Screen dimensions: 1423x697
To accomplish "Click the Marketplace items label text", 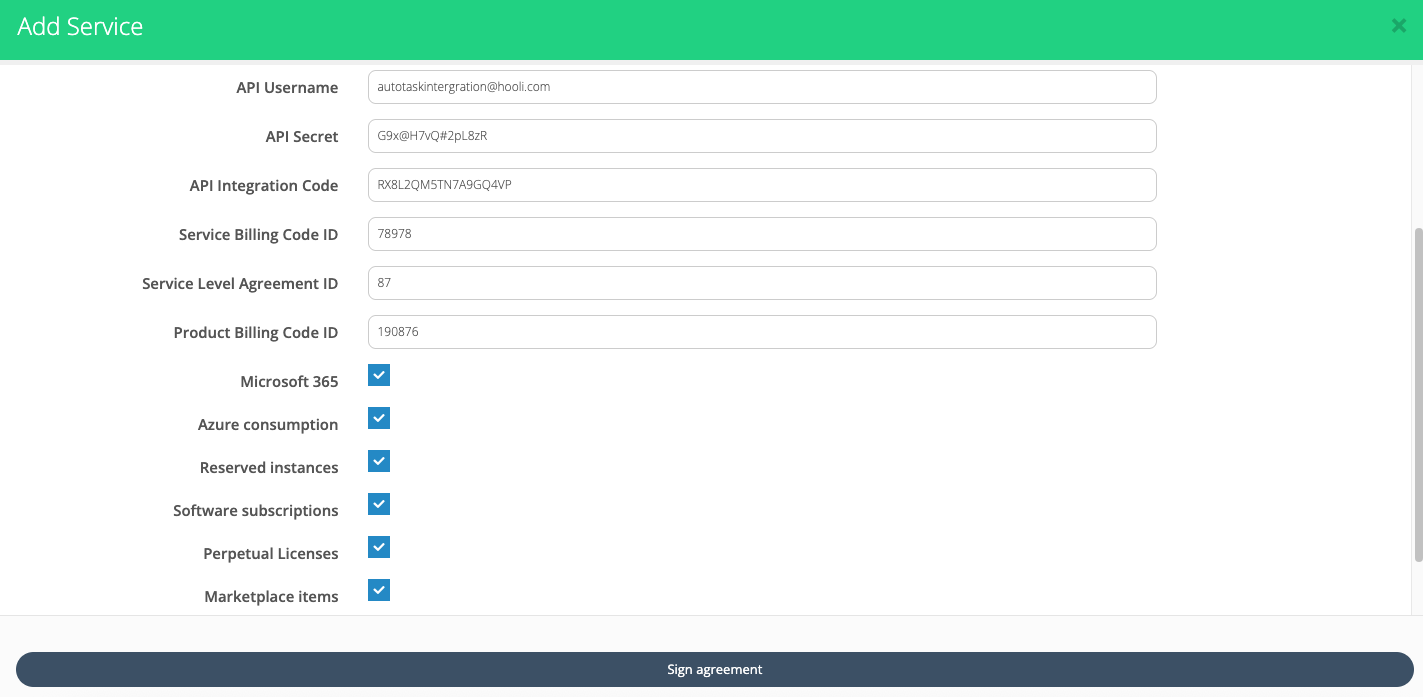I will click(271, 597).
